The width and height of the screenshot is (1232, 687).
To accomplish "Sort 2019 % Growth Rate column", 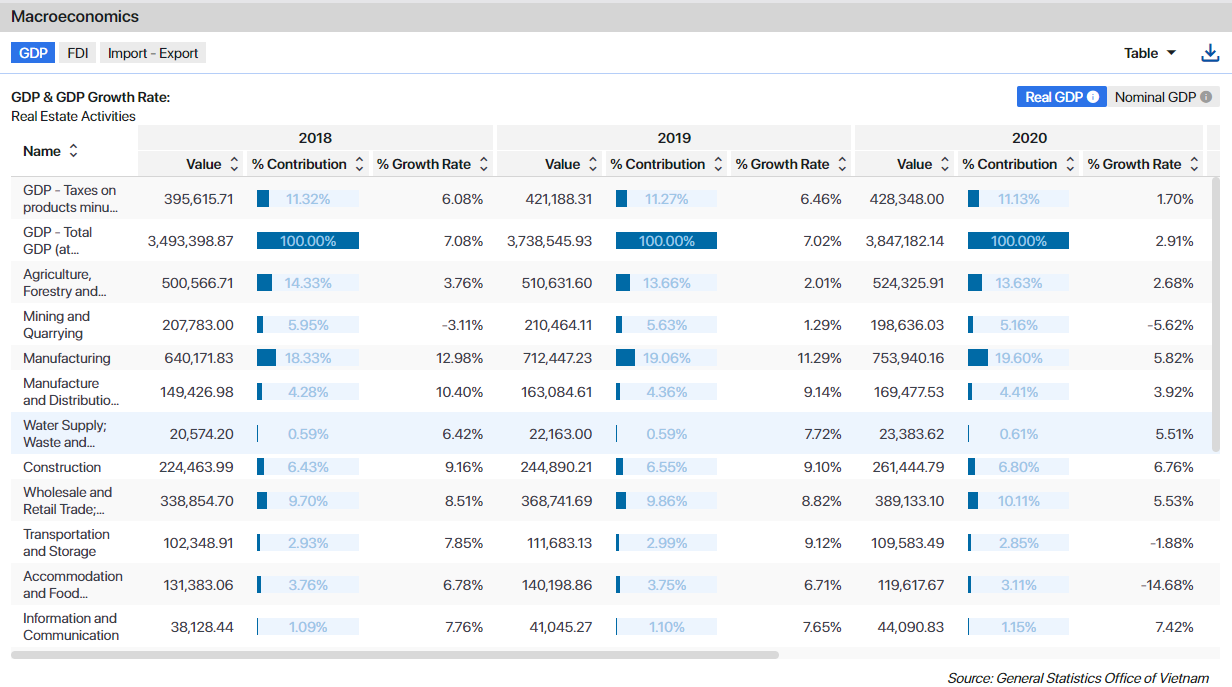I will 842,164.
